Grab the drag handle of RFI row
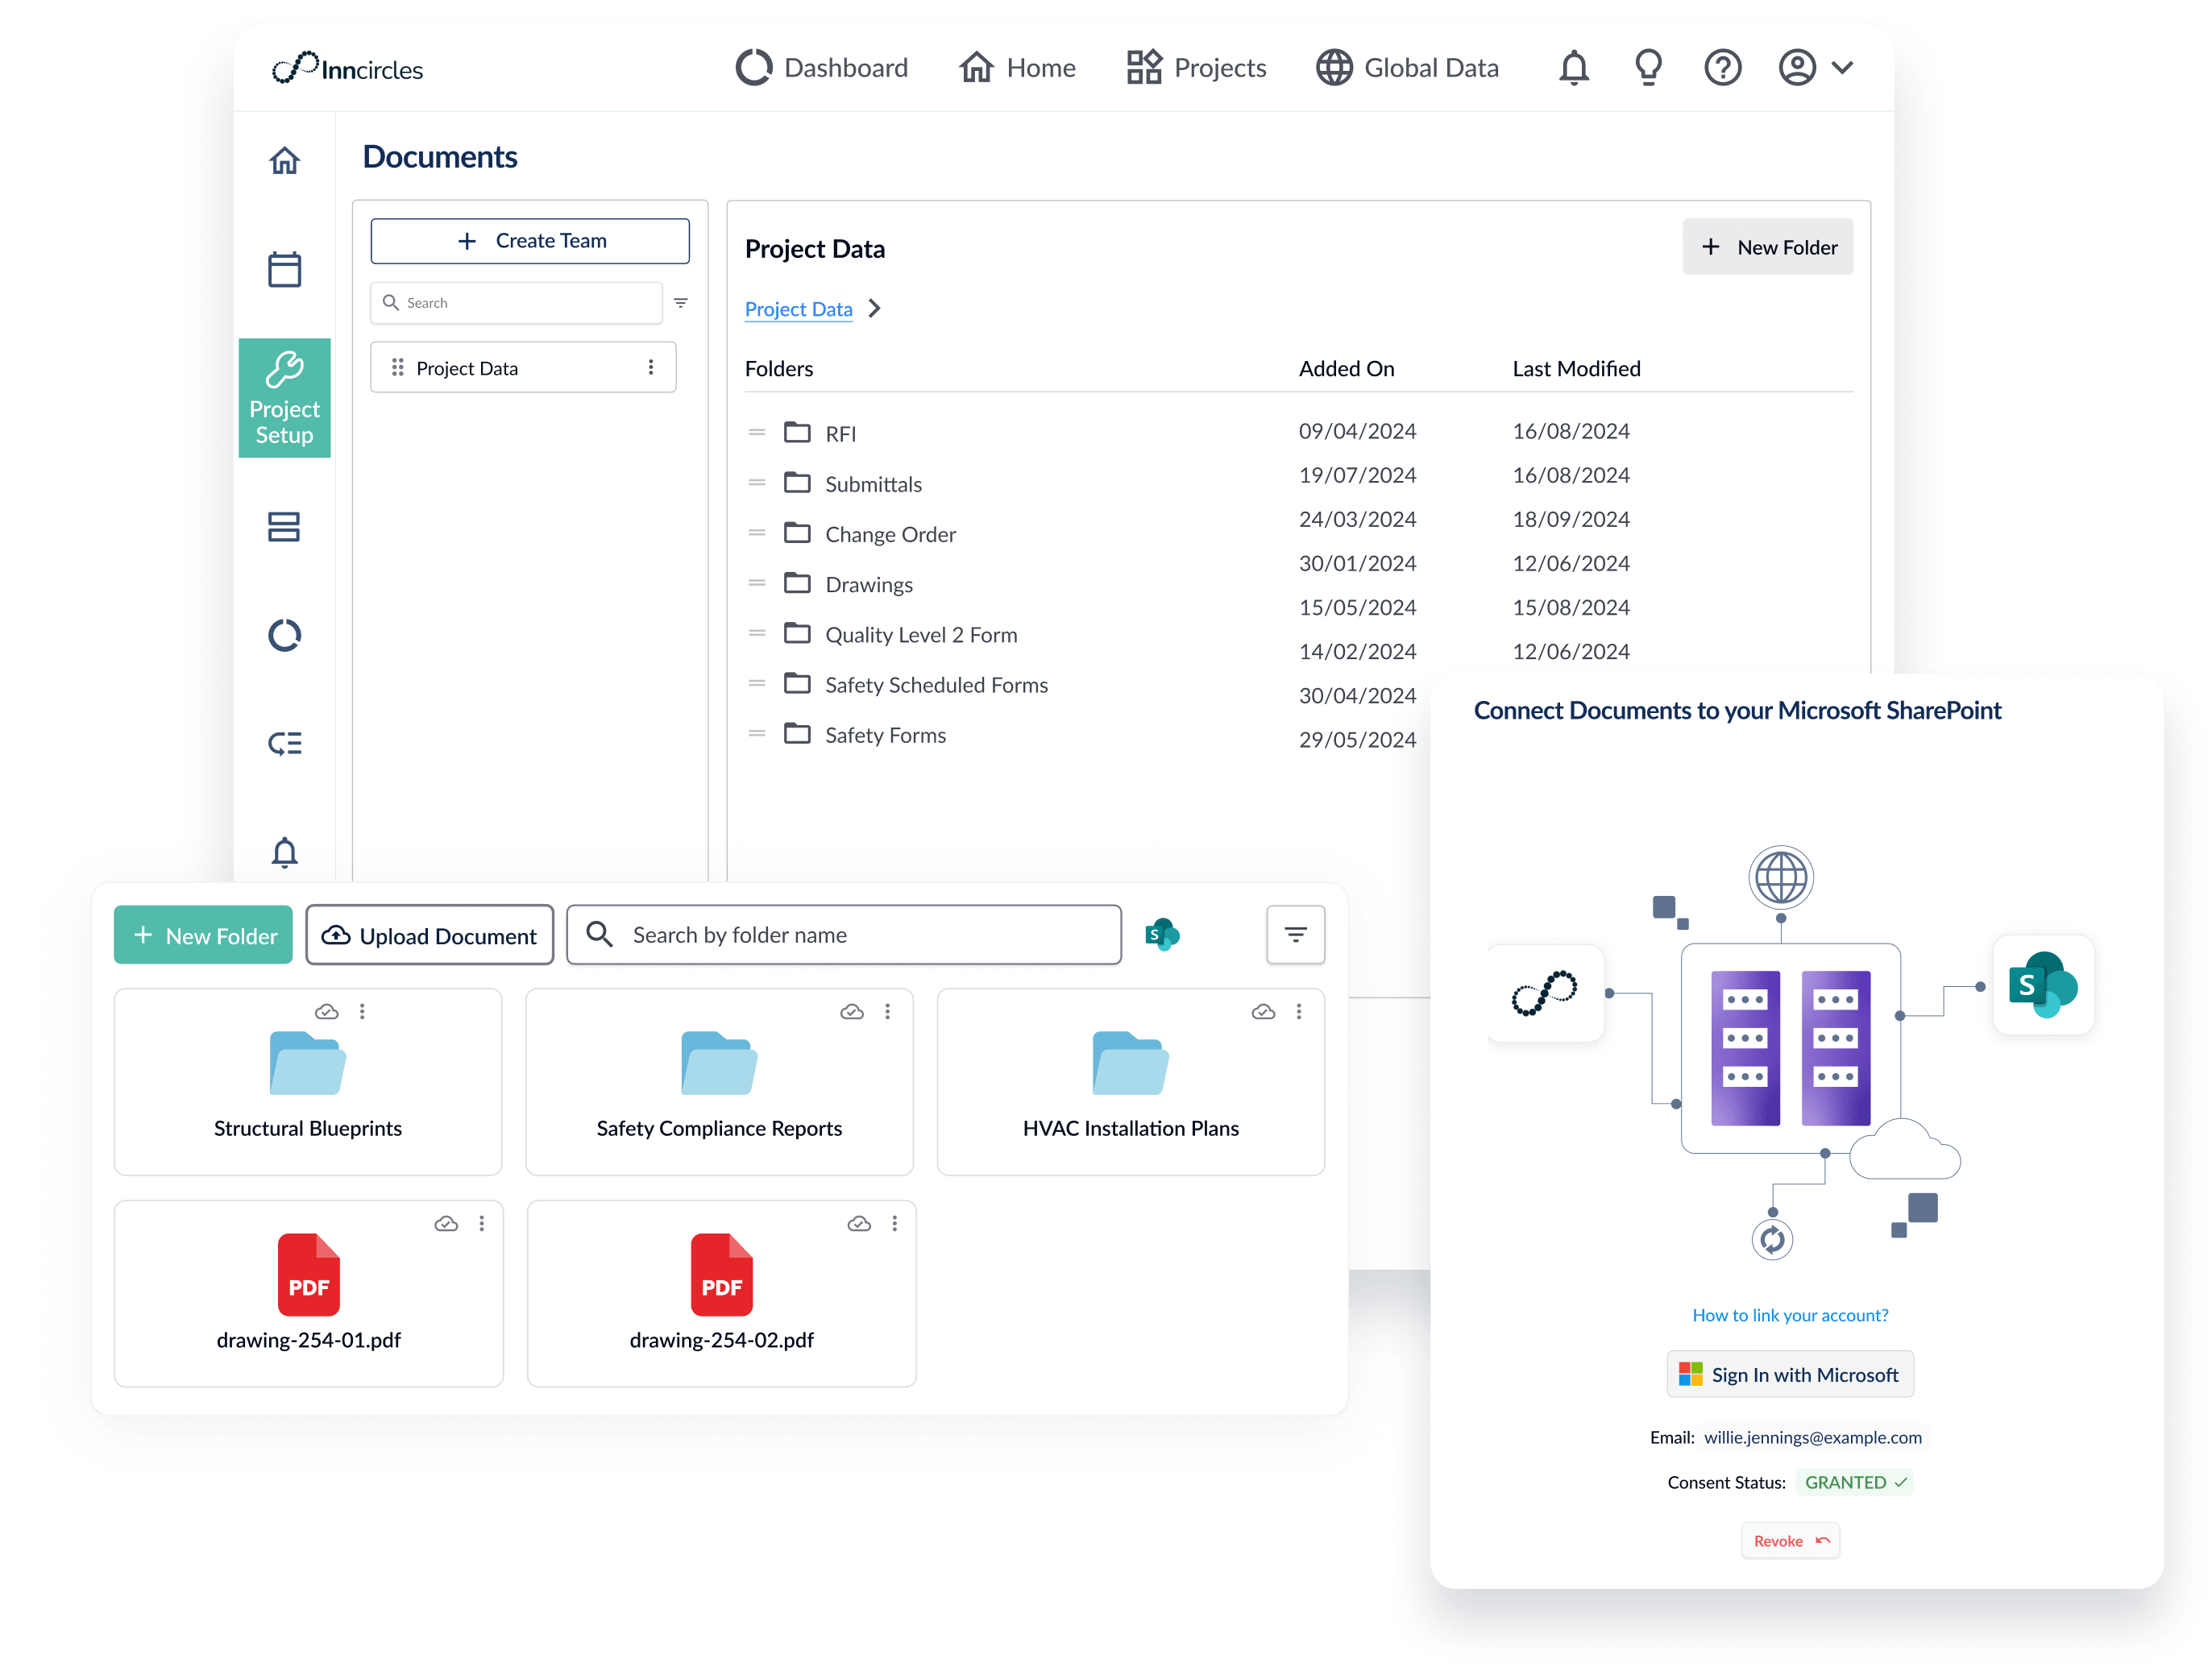Screen dimensions: 2212x1671 coord(757,433)
